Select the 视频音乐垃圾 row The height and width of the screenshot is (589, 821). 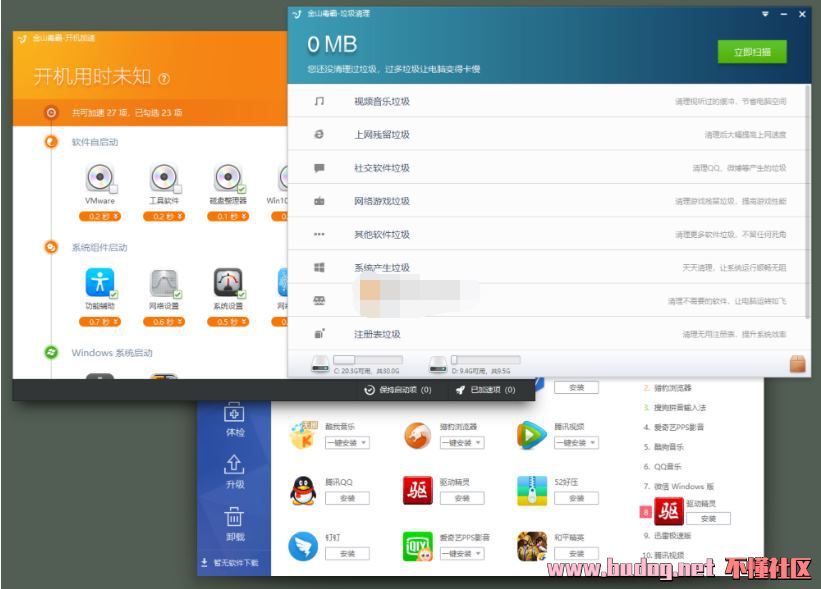pyautogui.click(x=547, y=101)
